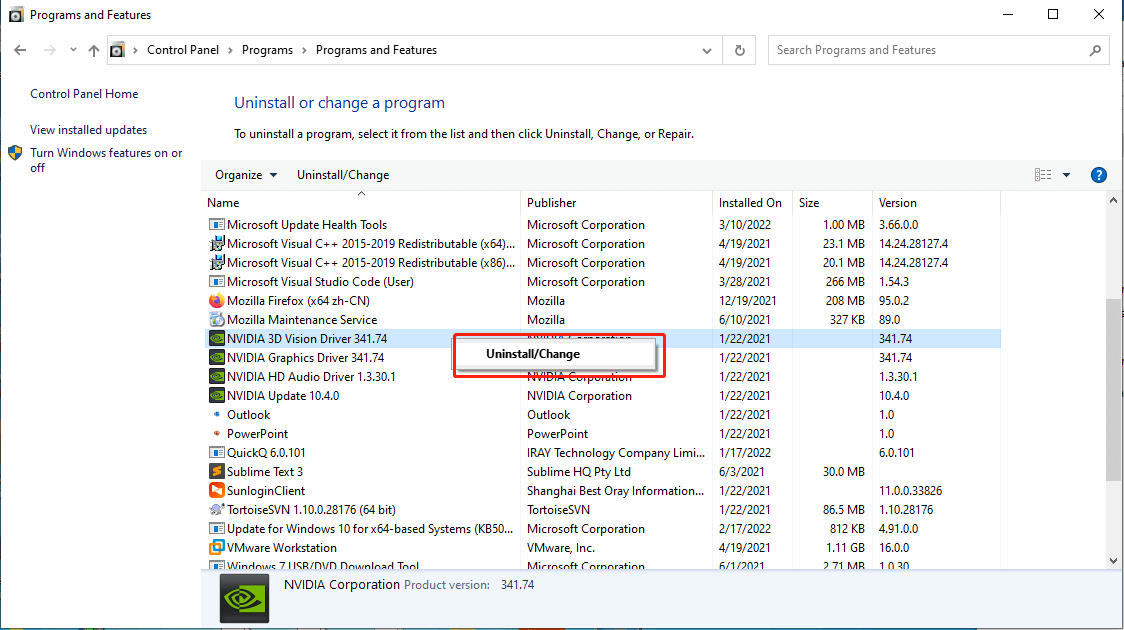Open the Organize dropdown menu
This screenshot has height=630, width=1124.
(x=246, y=175)
